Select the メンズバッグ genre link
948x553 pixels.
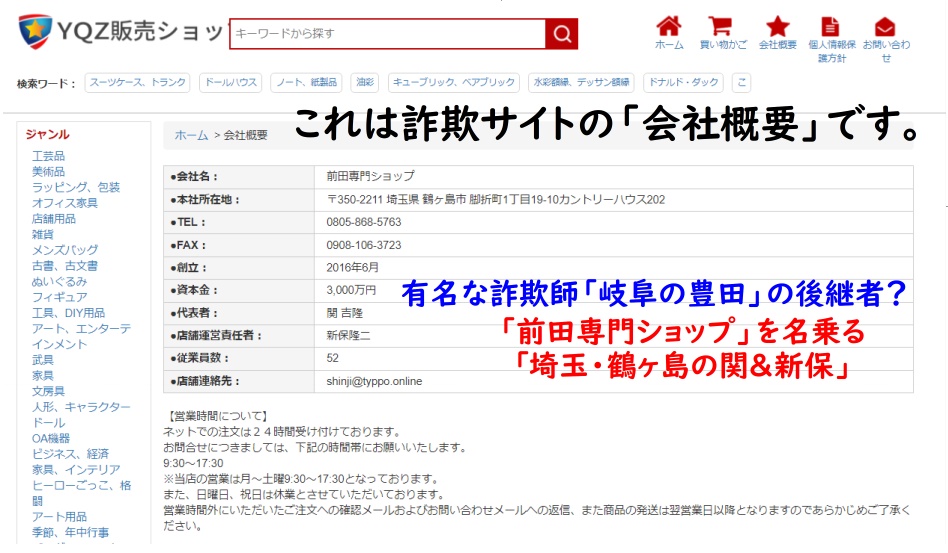(64, 250)
